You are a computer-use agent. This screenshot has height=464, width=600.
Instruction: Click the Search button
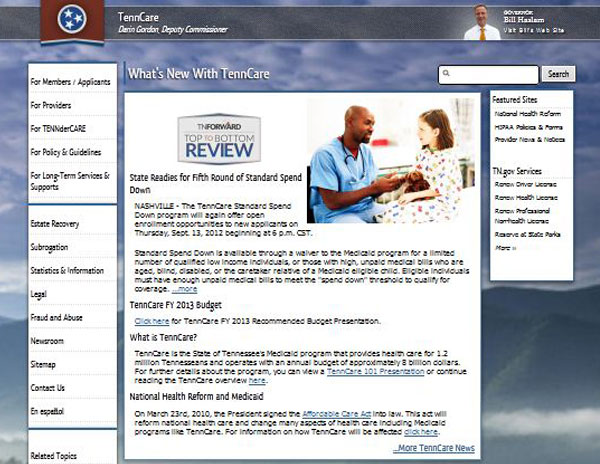[558, 74]
